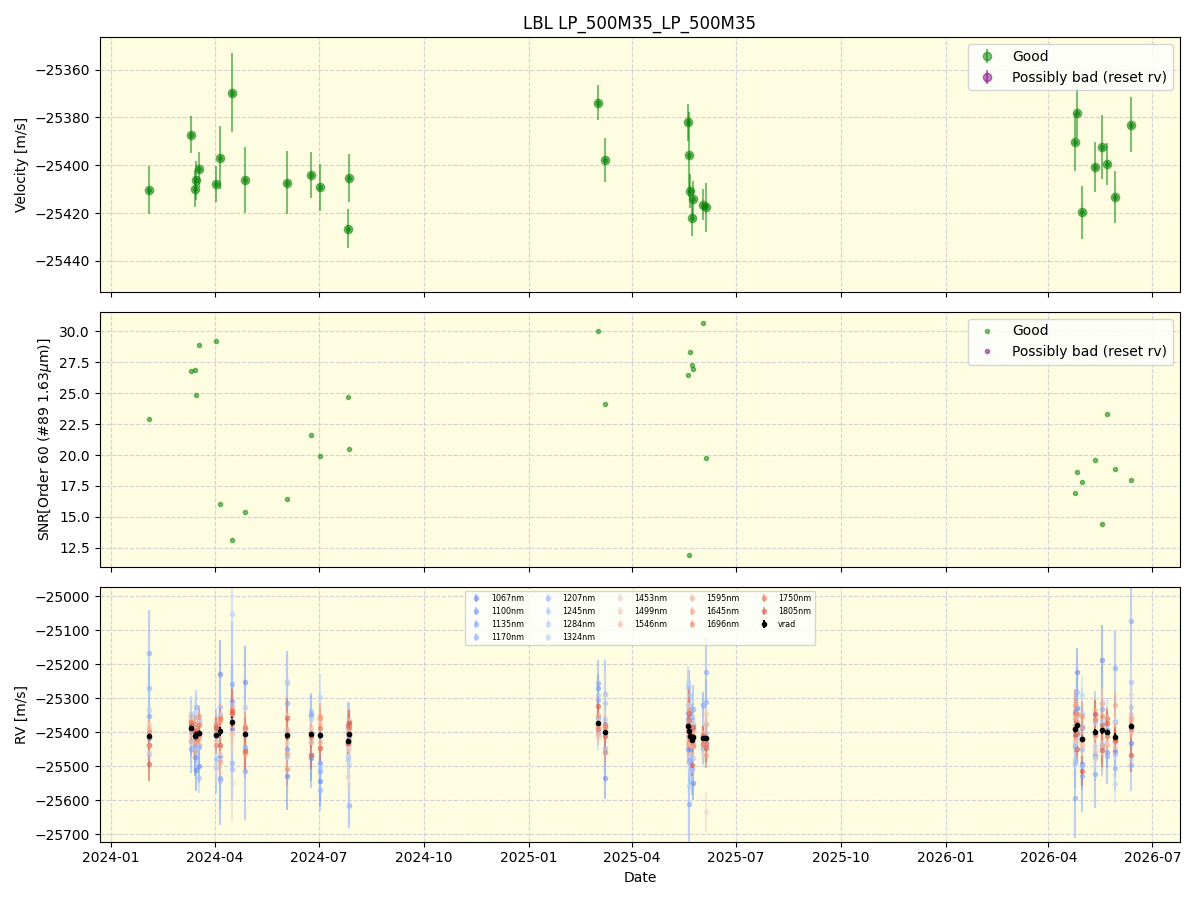1200x900 pixels.
Task: Click the 2025-04 date tick label
Action: coord(632,857)
